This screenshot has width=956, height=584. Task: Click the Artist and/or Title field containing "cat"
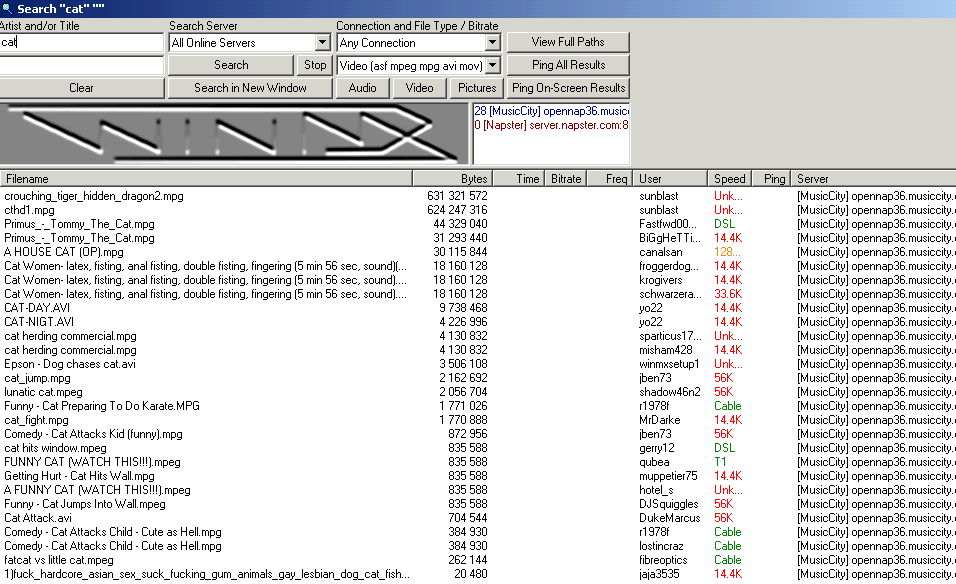[81, 42]
